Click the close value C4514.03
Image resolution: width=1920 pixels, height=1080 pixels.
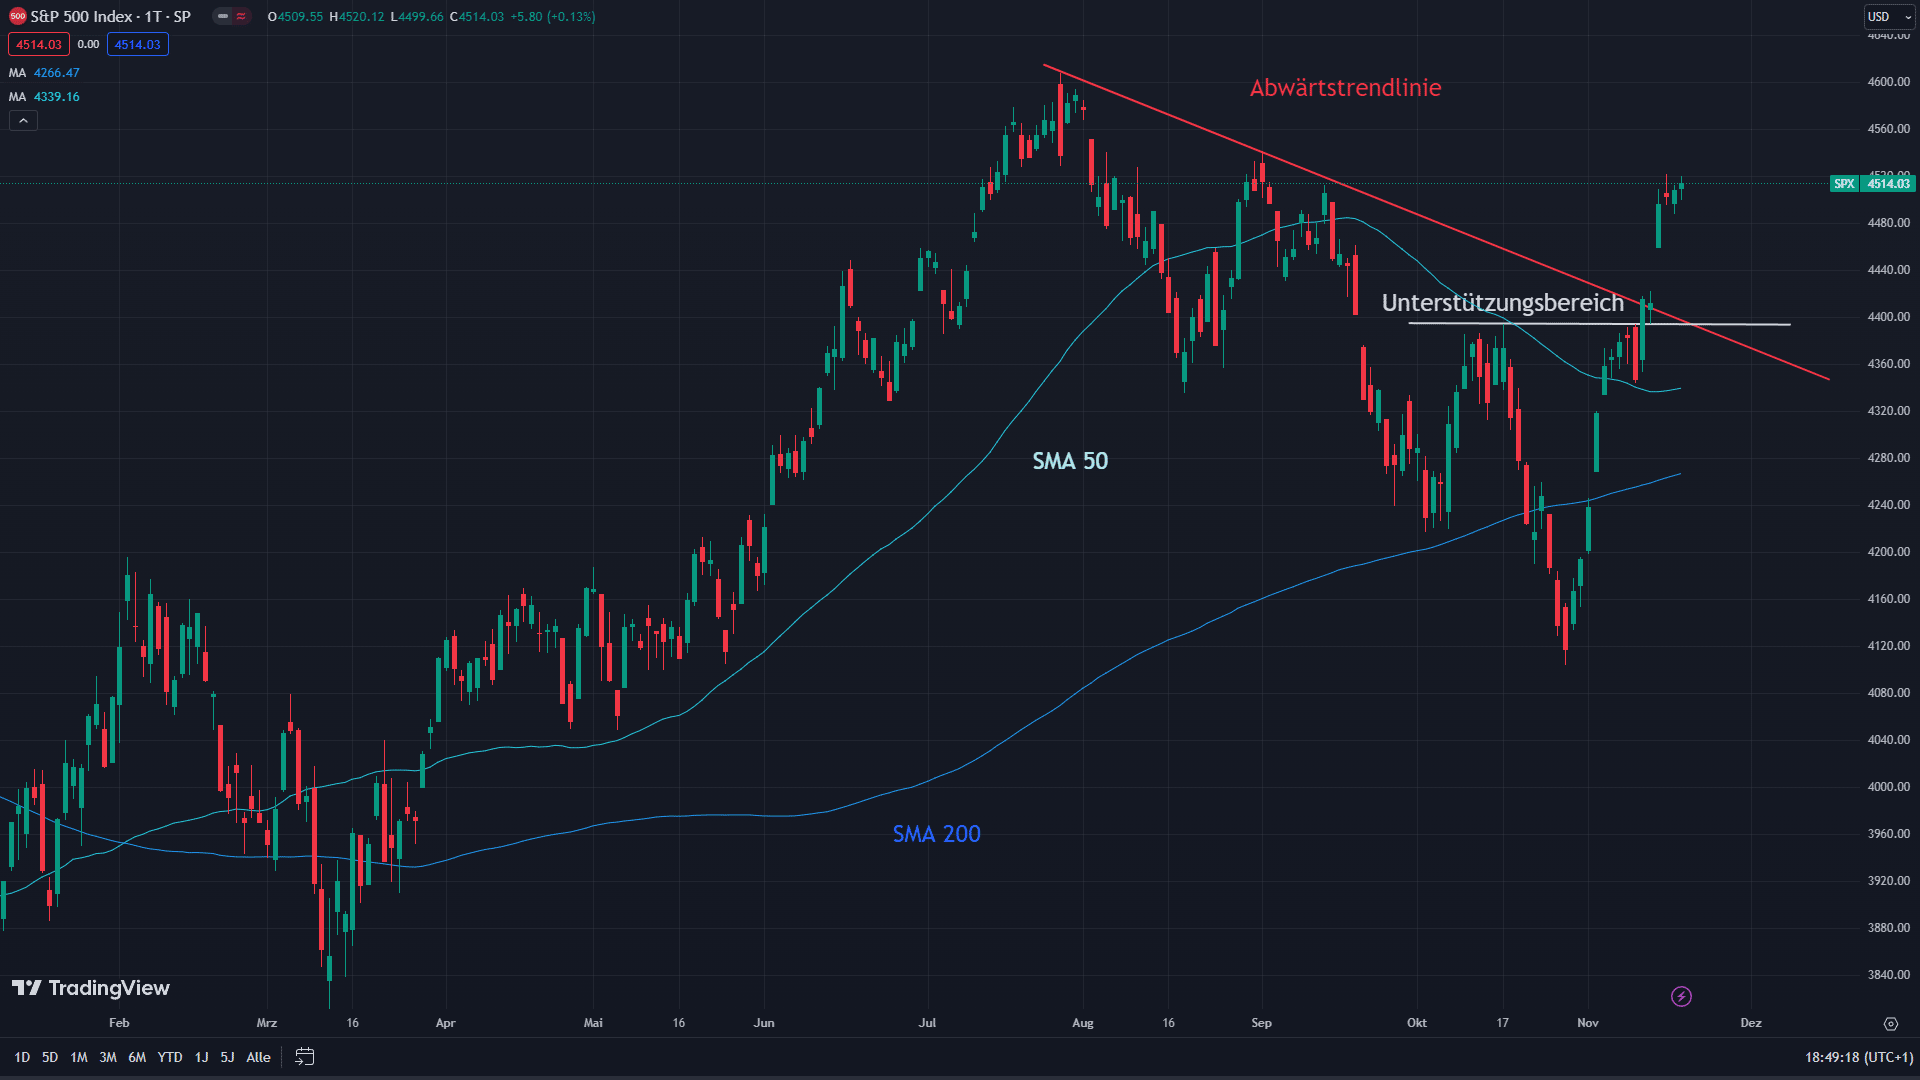tap(477, 17)
